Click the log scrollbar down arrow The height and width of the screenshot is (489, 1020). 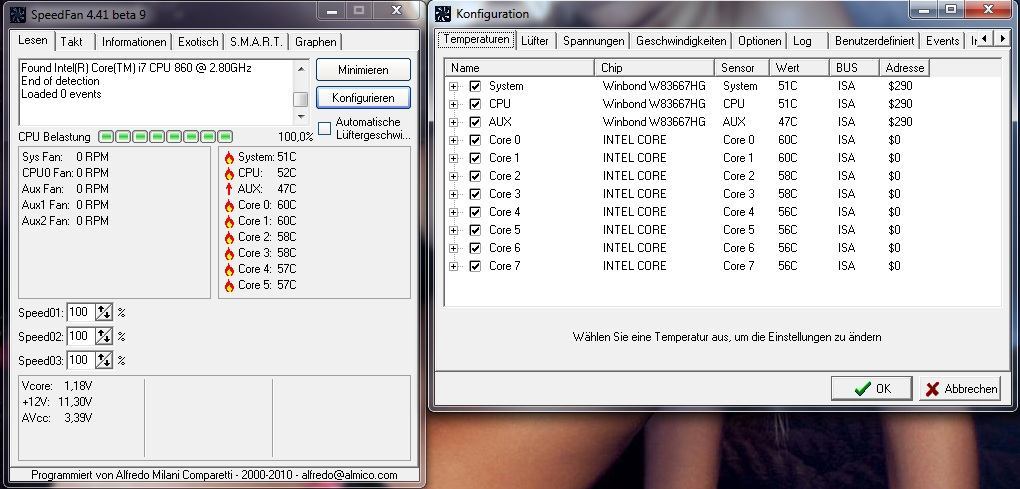click(300, 117)
